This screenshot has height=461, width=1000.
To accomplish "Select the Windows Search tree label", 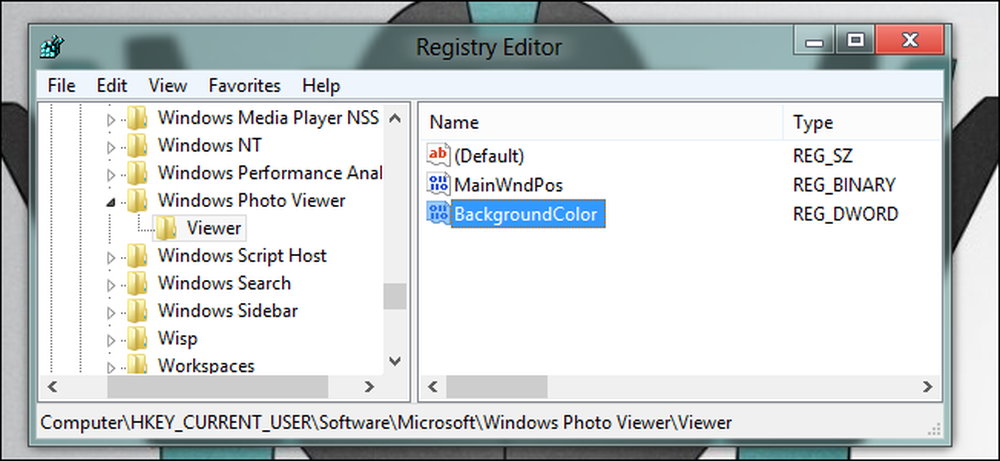I will (224, 283).
